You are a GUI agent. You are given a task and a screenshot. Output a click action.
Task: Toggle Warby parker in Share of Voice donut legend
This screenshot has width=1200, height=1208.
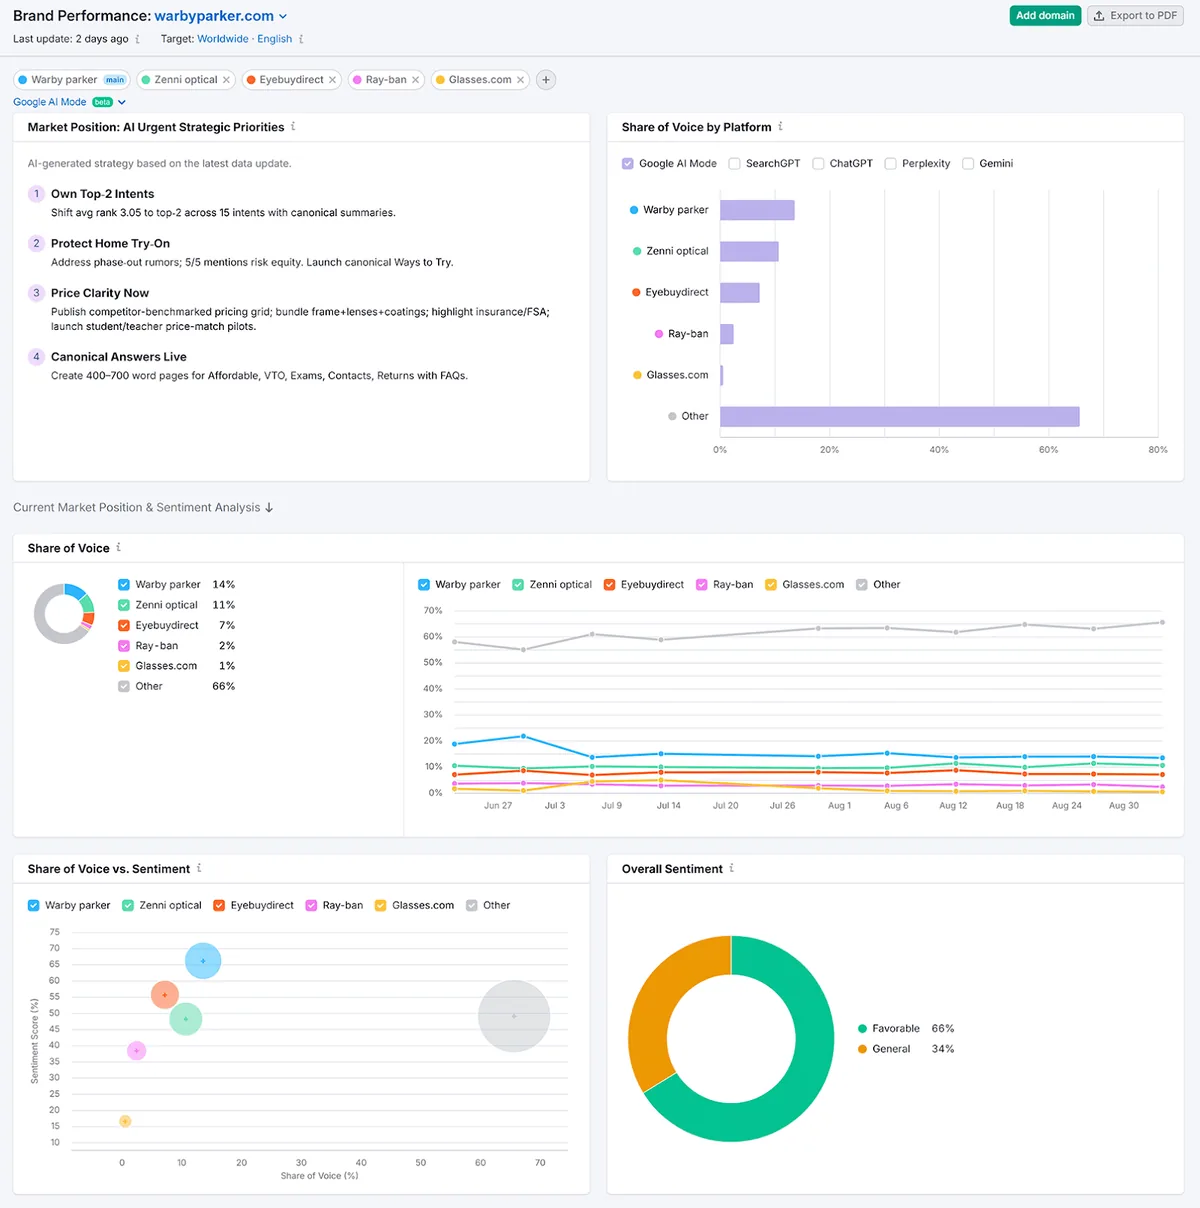(124, 585)
